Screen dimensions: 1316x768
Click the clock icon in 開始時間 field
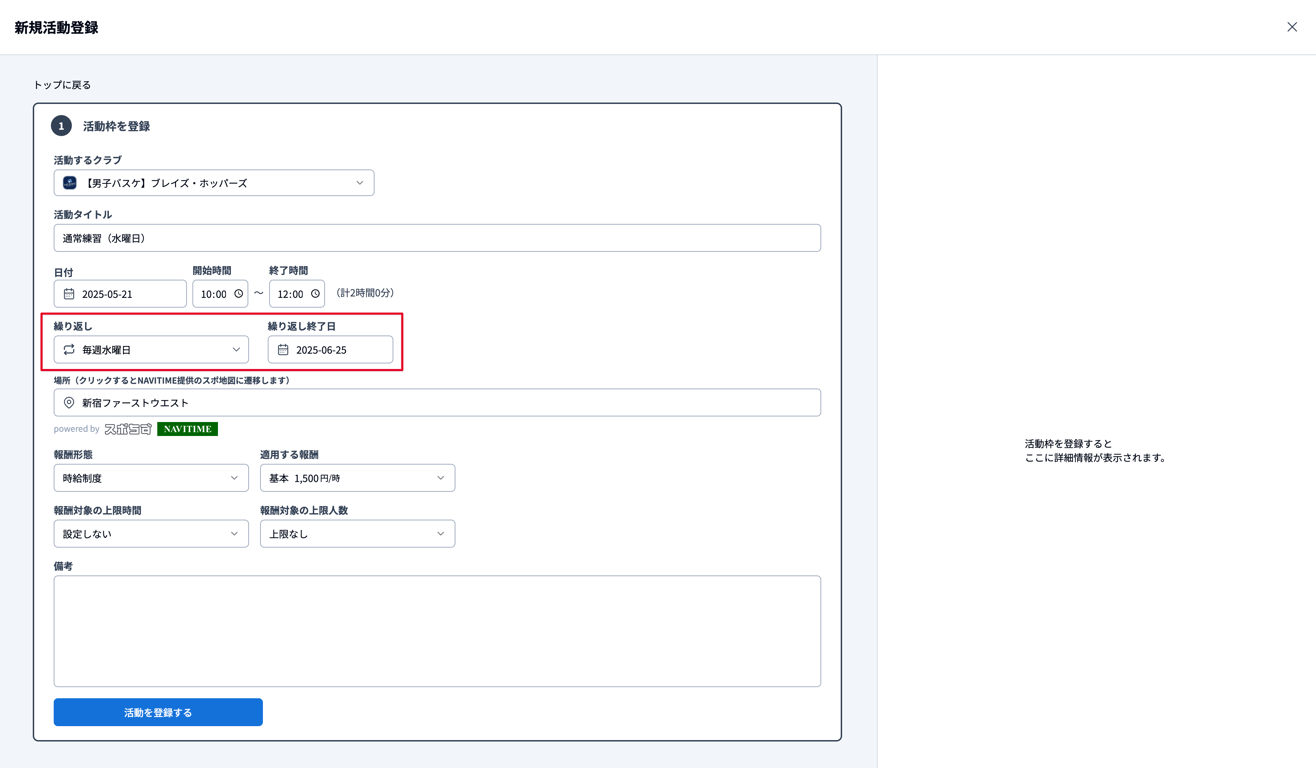[x=238, y=294]
